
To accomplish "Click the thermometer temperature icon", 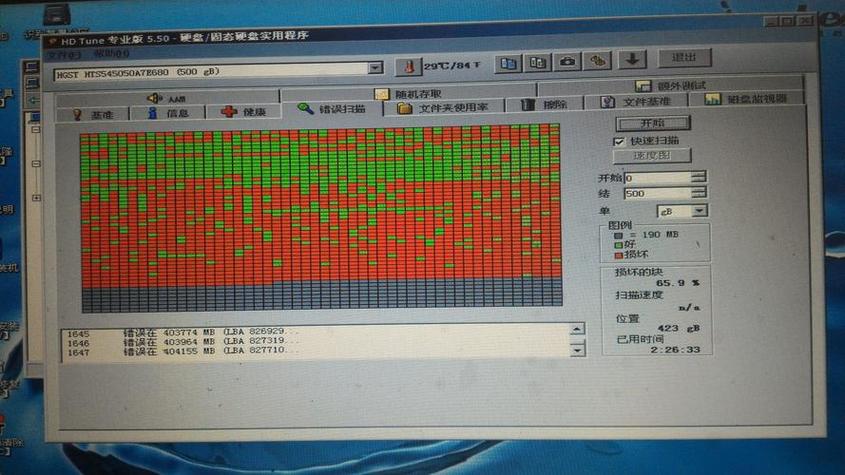I will [408, 67].
